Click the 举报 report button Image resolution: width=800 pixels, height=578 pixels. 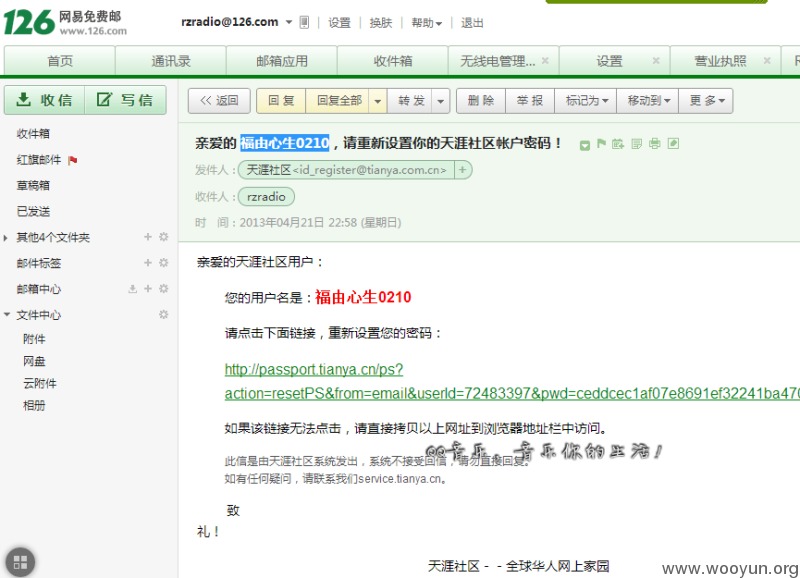click(530, 101)
